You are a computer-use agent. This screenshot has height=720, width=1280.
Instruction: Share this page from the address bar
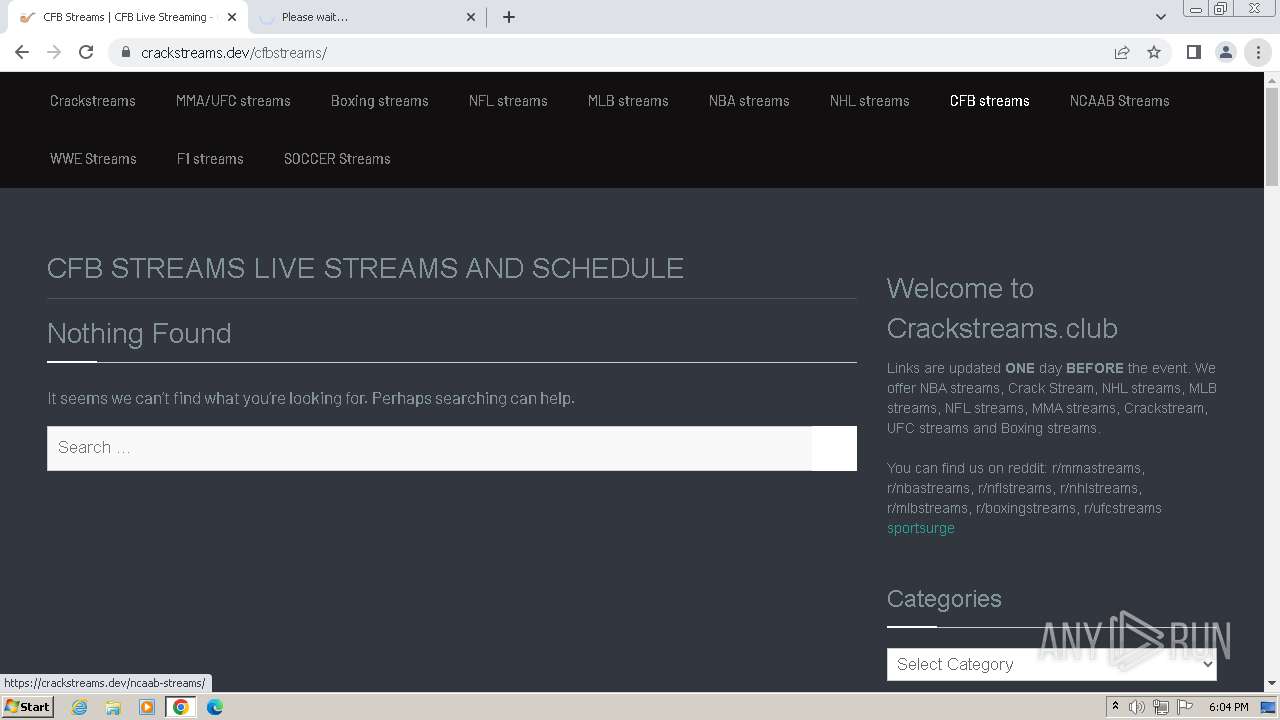click(1122, 52)
